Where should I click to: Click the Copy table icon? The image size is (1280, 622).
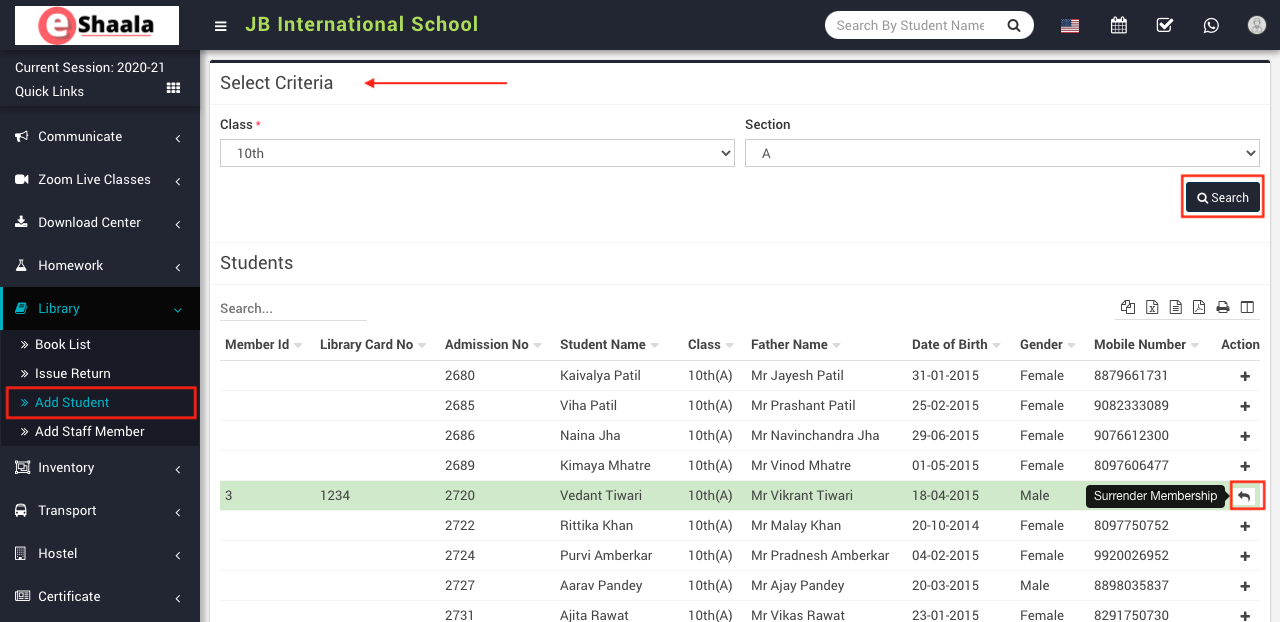pos(1128,307)
